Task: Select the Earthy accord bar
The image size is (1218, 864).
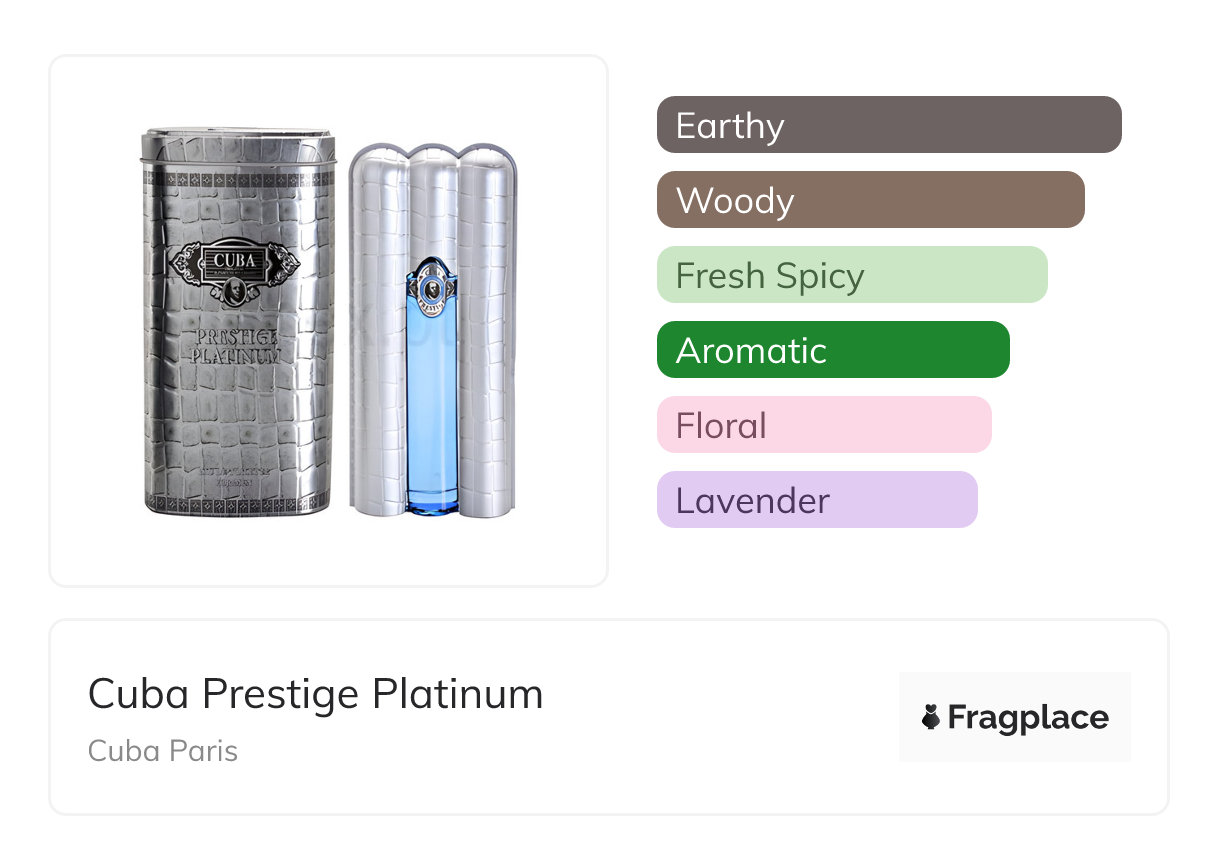Action: pyautogui.click(x=889, y=125)
